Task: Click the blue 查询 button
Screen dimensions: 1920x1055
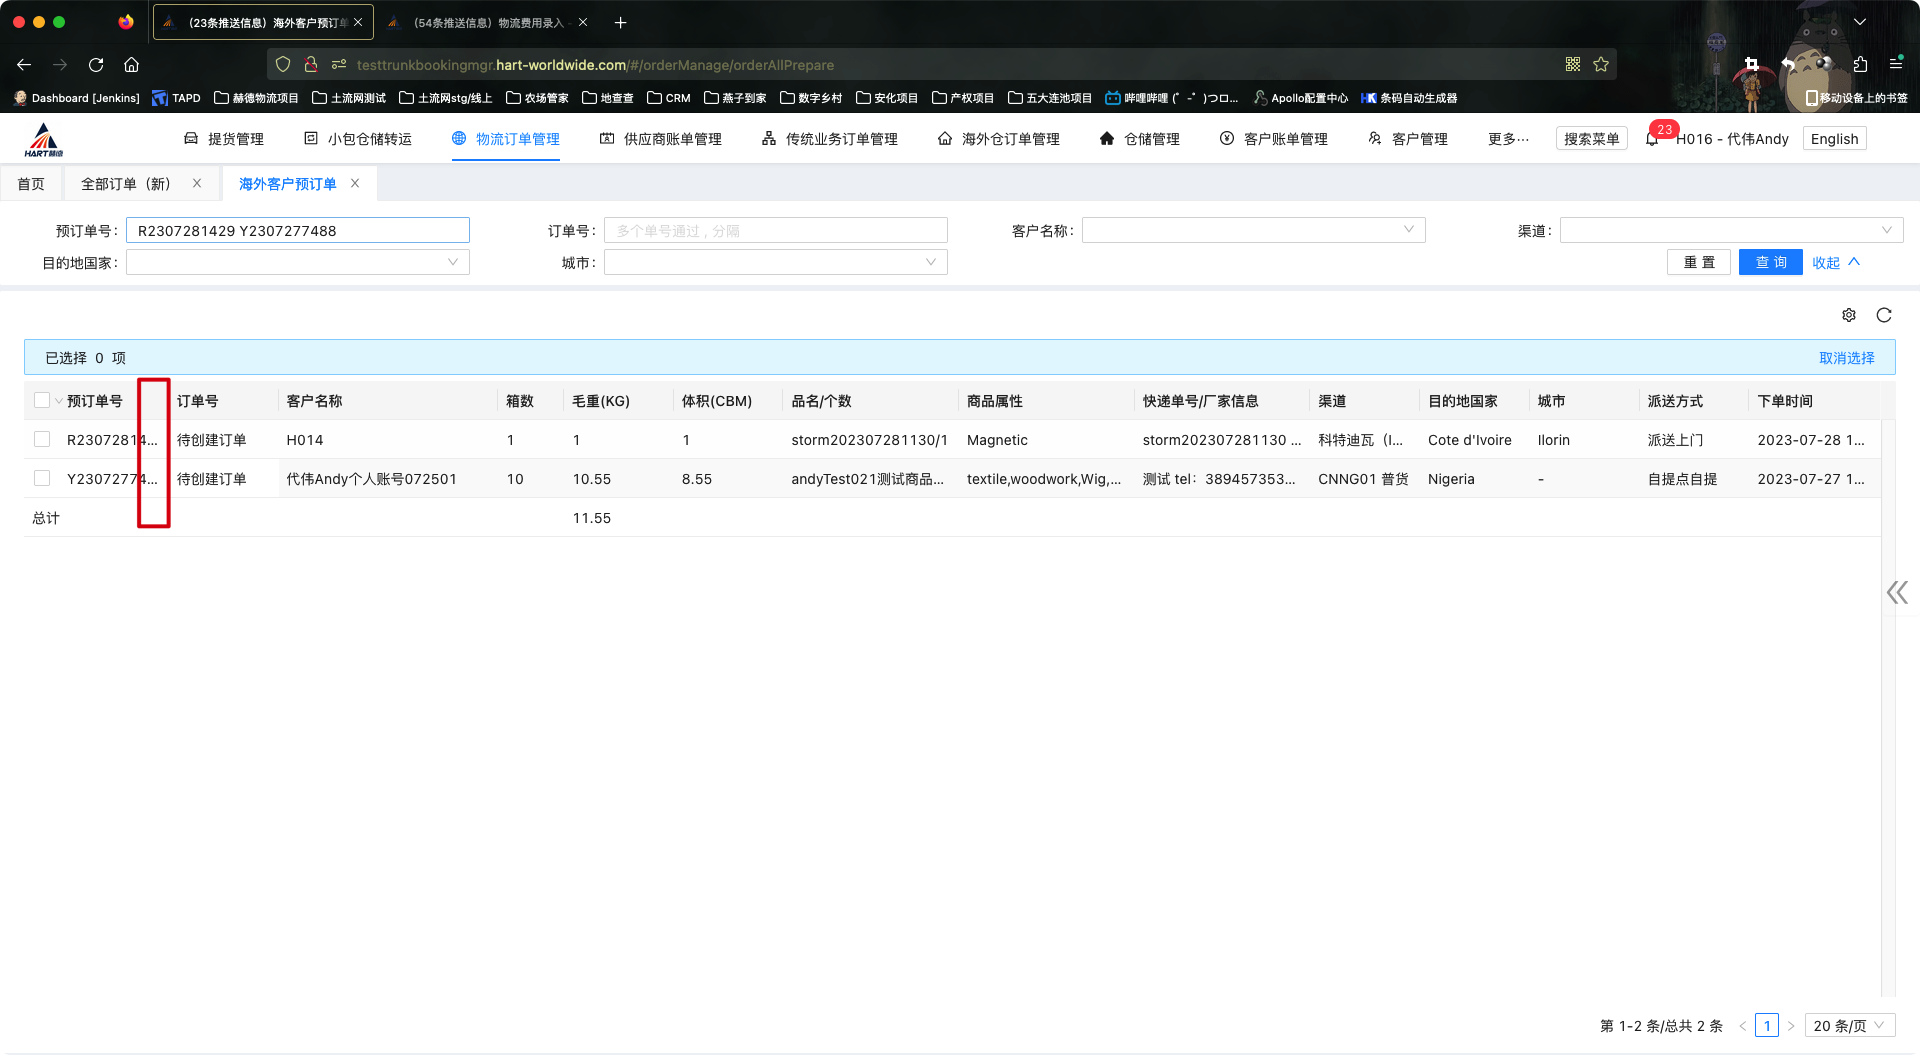Action: (1770, 263)
